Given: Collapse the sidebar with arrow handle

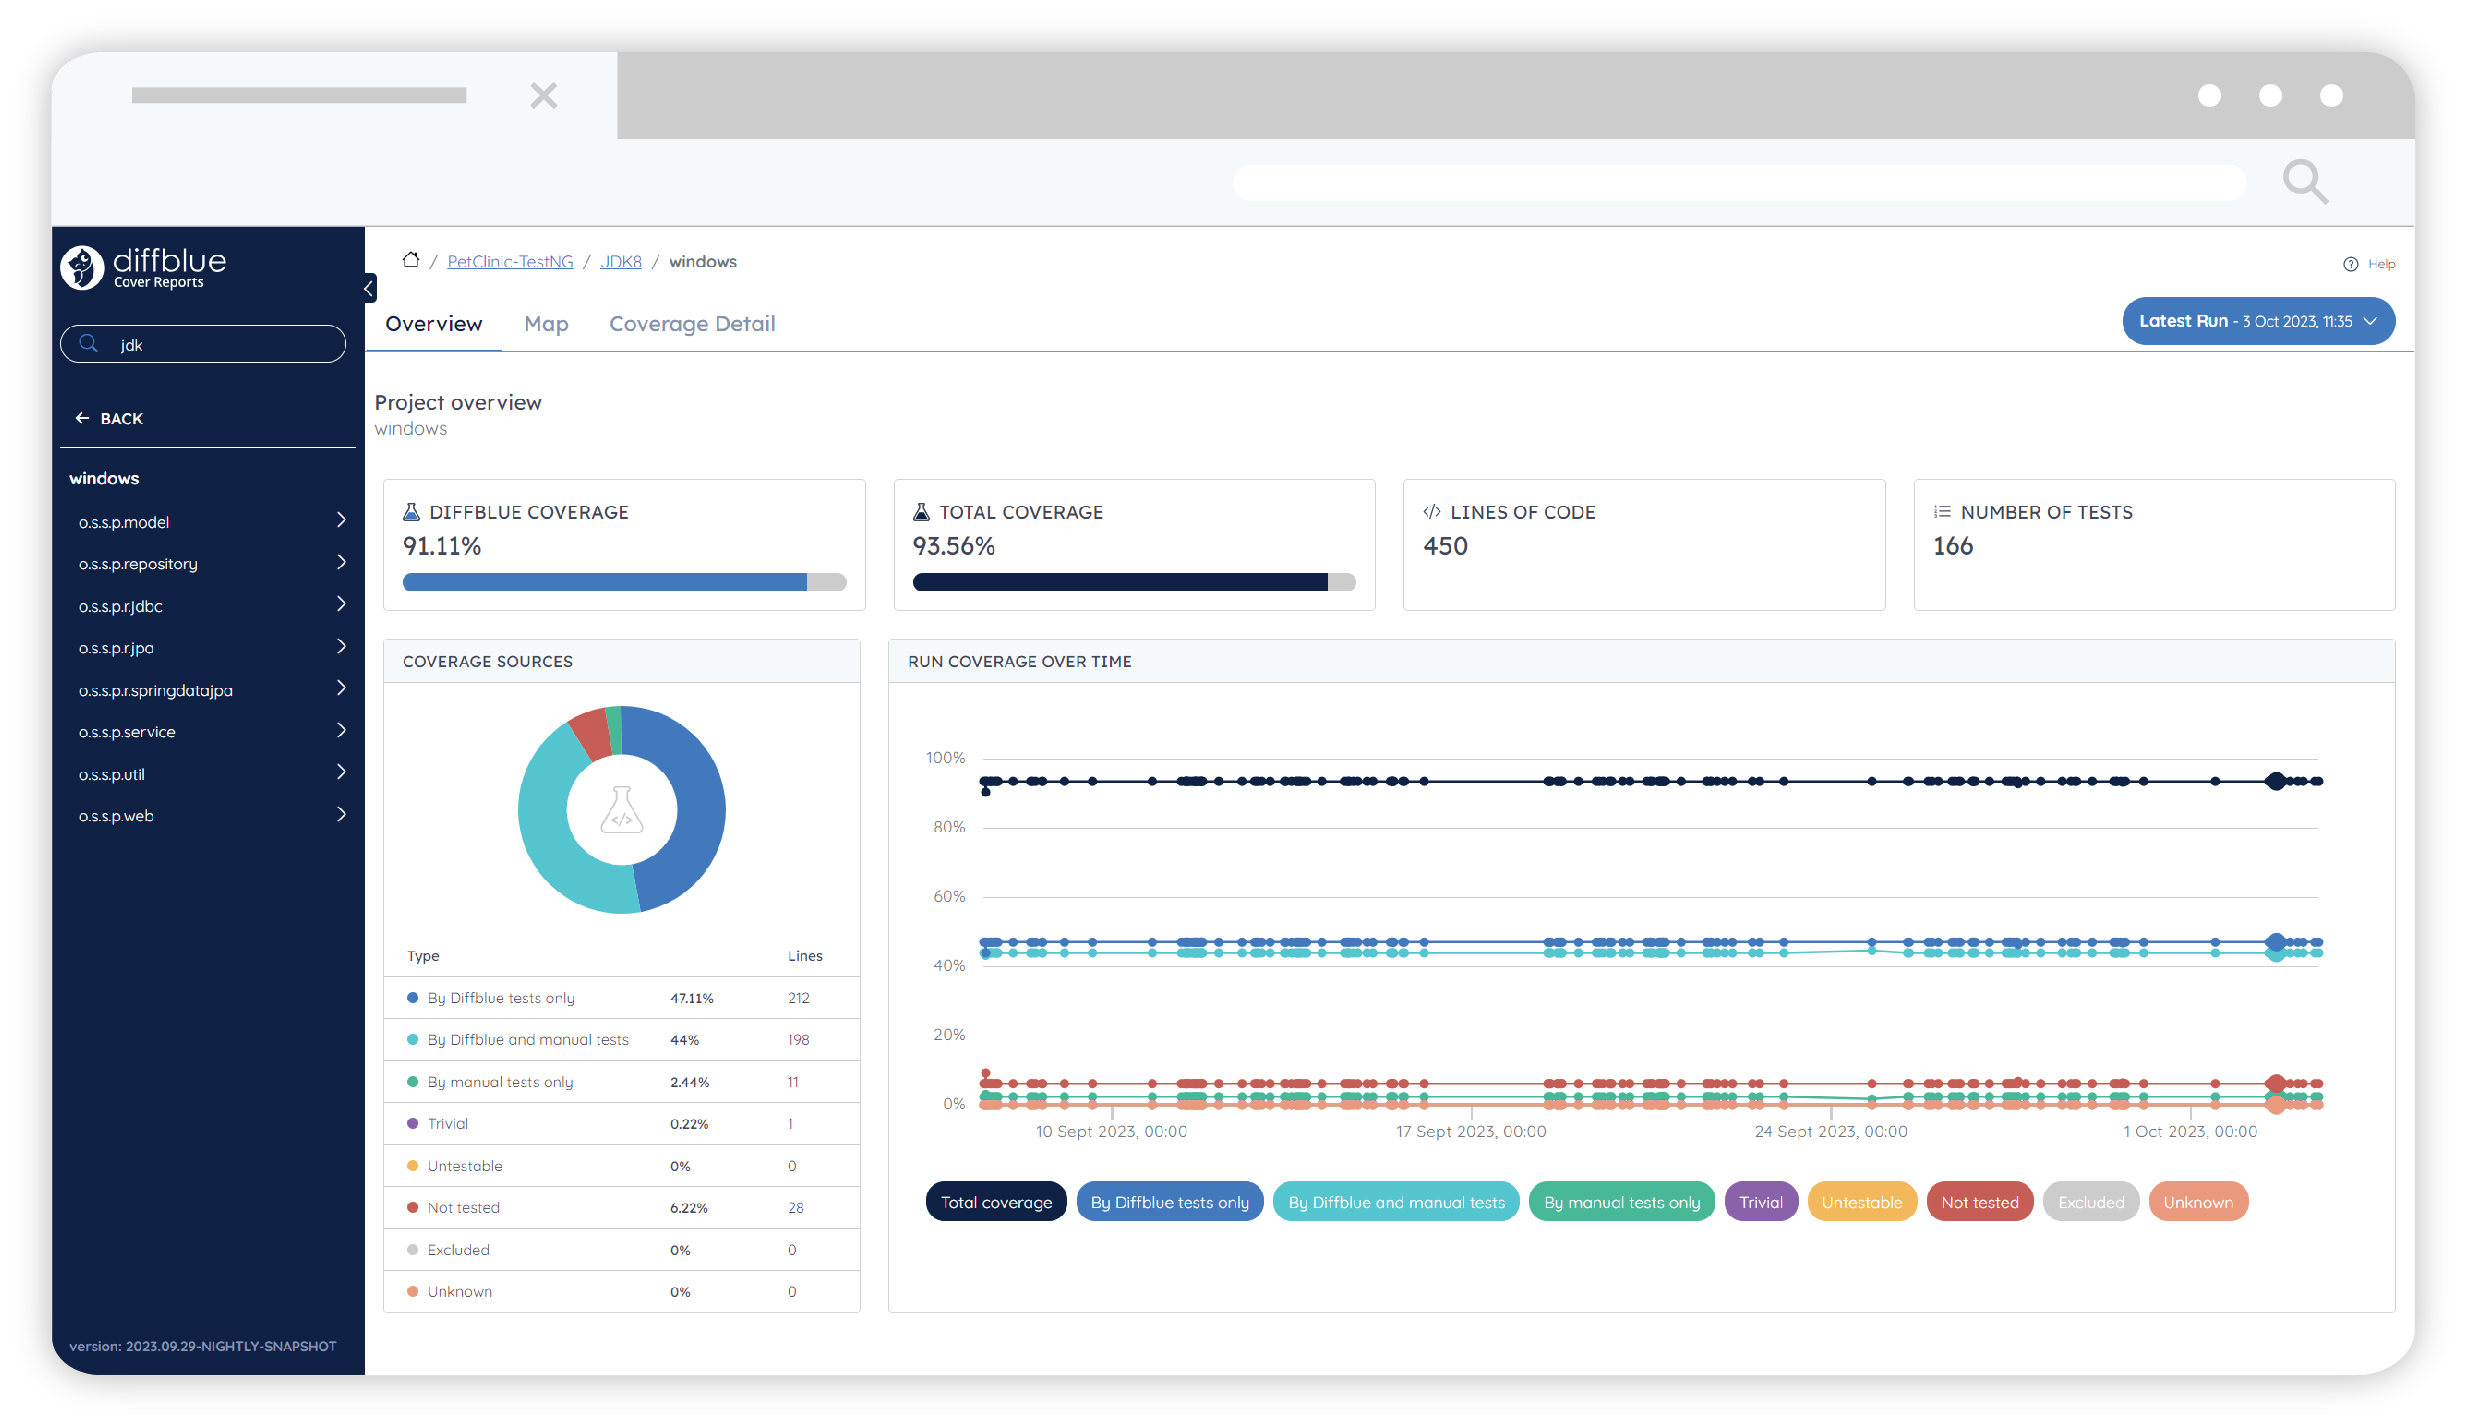Looking at the screenshot, I should click(x=369, y=288).
